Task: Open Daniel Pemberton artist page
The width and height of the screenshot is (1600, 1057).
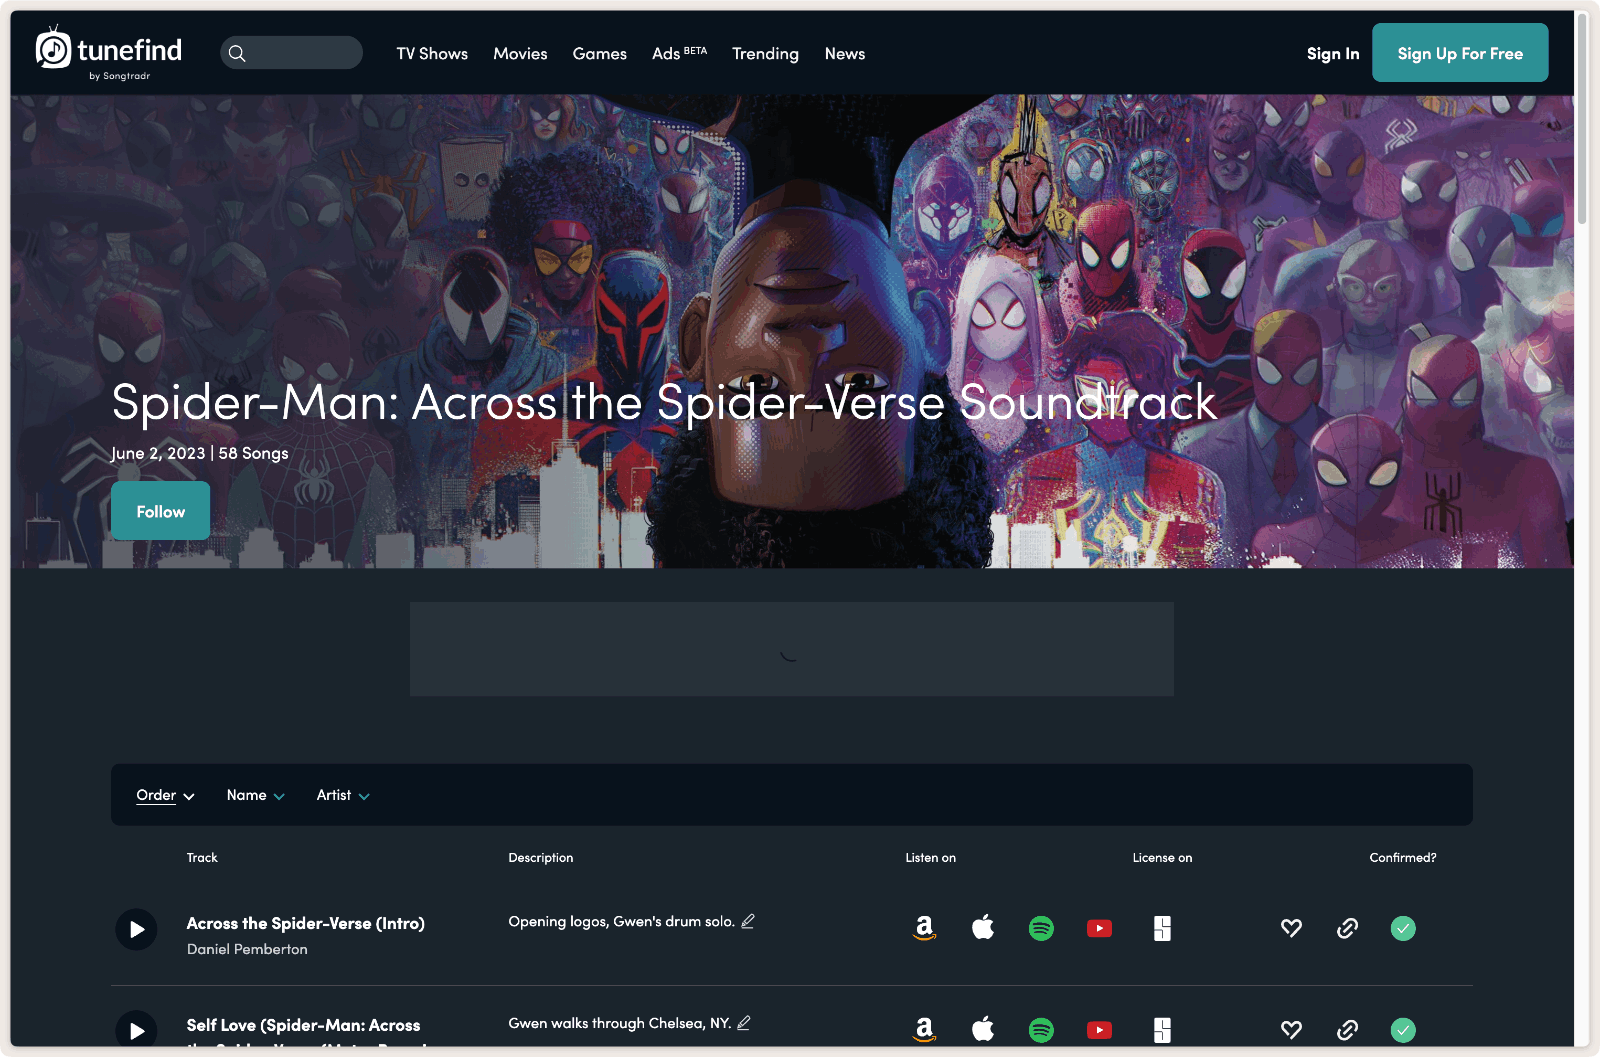Action: [x=247, y=949]
